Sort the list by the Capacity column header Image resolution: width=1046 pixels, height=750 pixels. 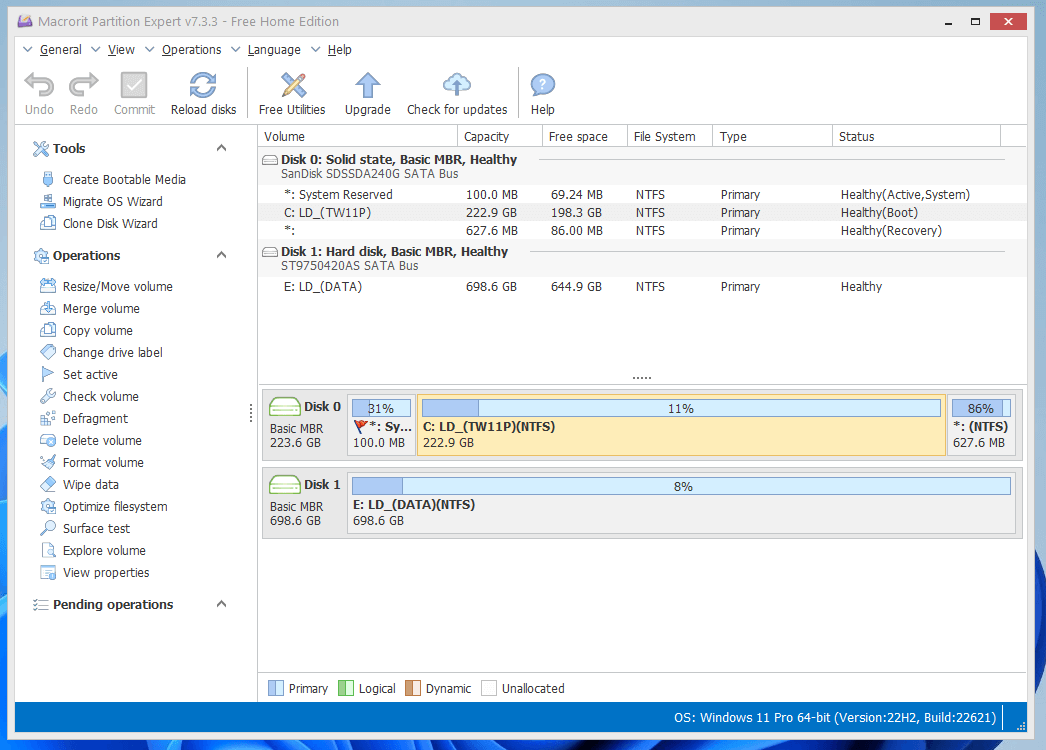coord(487,137)
